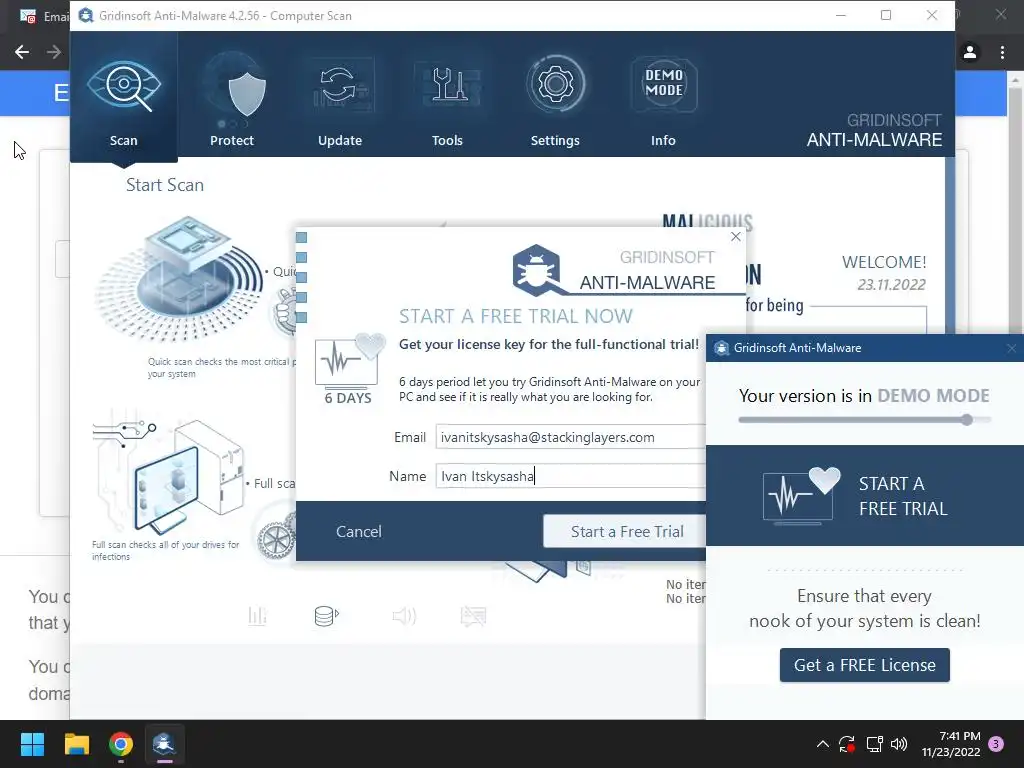Click the sync tray icon with red dot
This screenshot has height=768, width=1024.
[847, 744]
